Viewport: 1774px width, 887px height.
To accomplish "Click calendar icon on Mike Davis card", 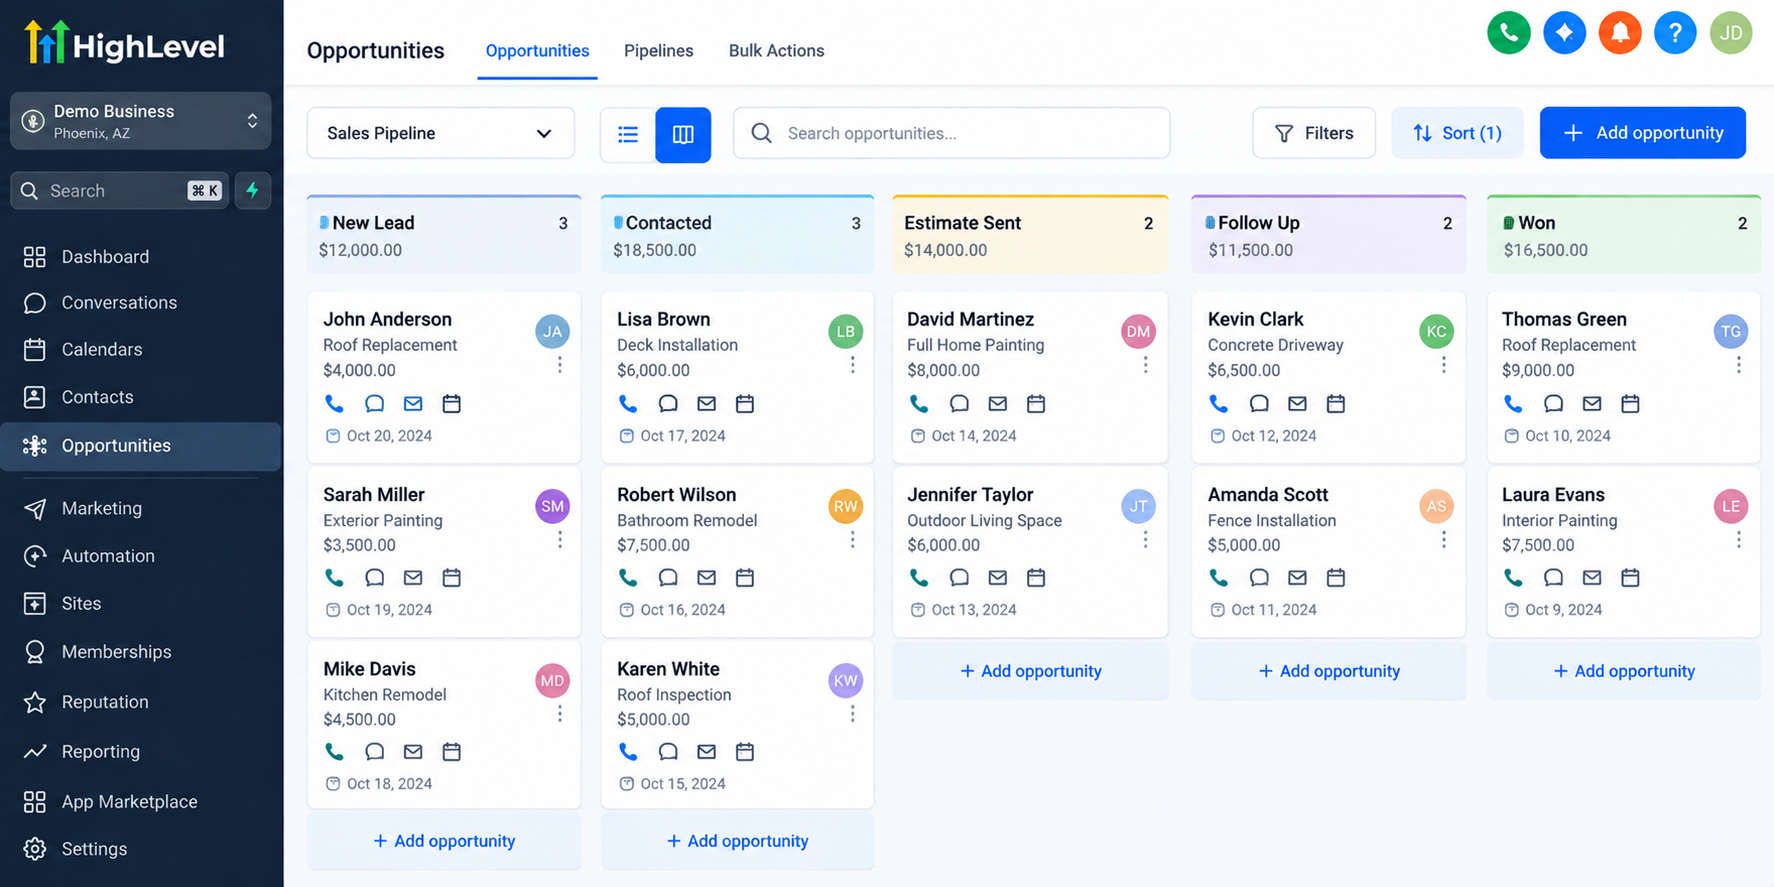I will tap(451, 752).
